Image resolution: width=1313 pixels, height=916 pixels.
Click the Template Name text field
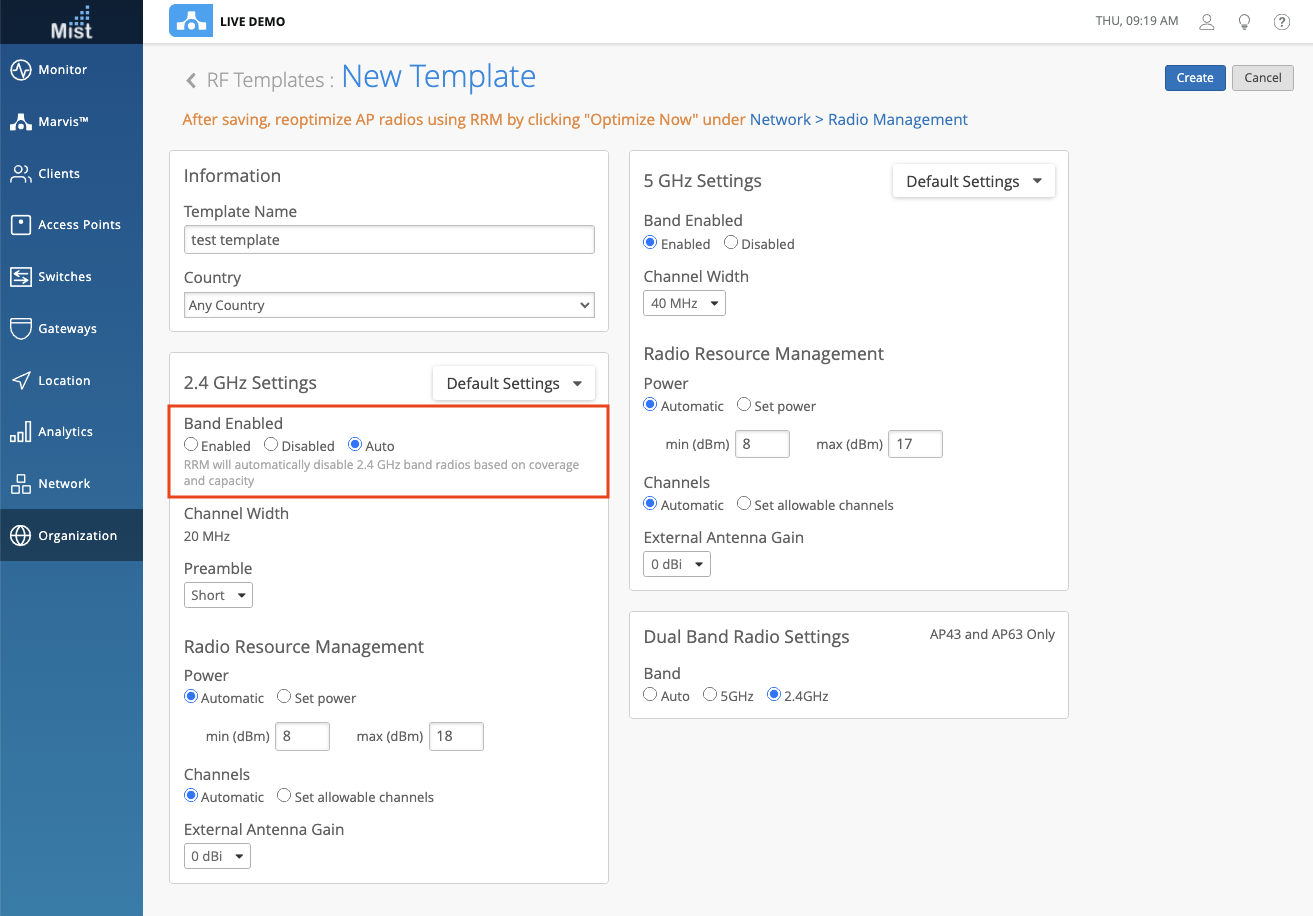click(x=389, y=240)
